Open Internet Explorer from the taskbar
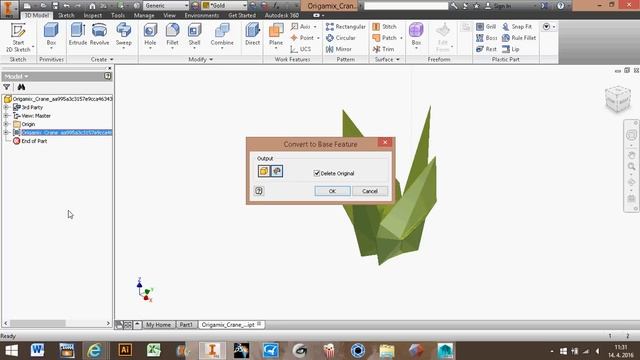Viewport: 640px width, 360px height. (x=95, y=351)
